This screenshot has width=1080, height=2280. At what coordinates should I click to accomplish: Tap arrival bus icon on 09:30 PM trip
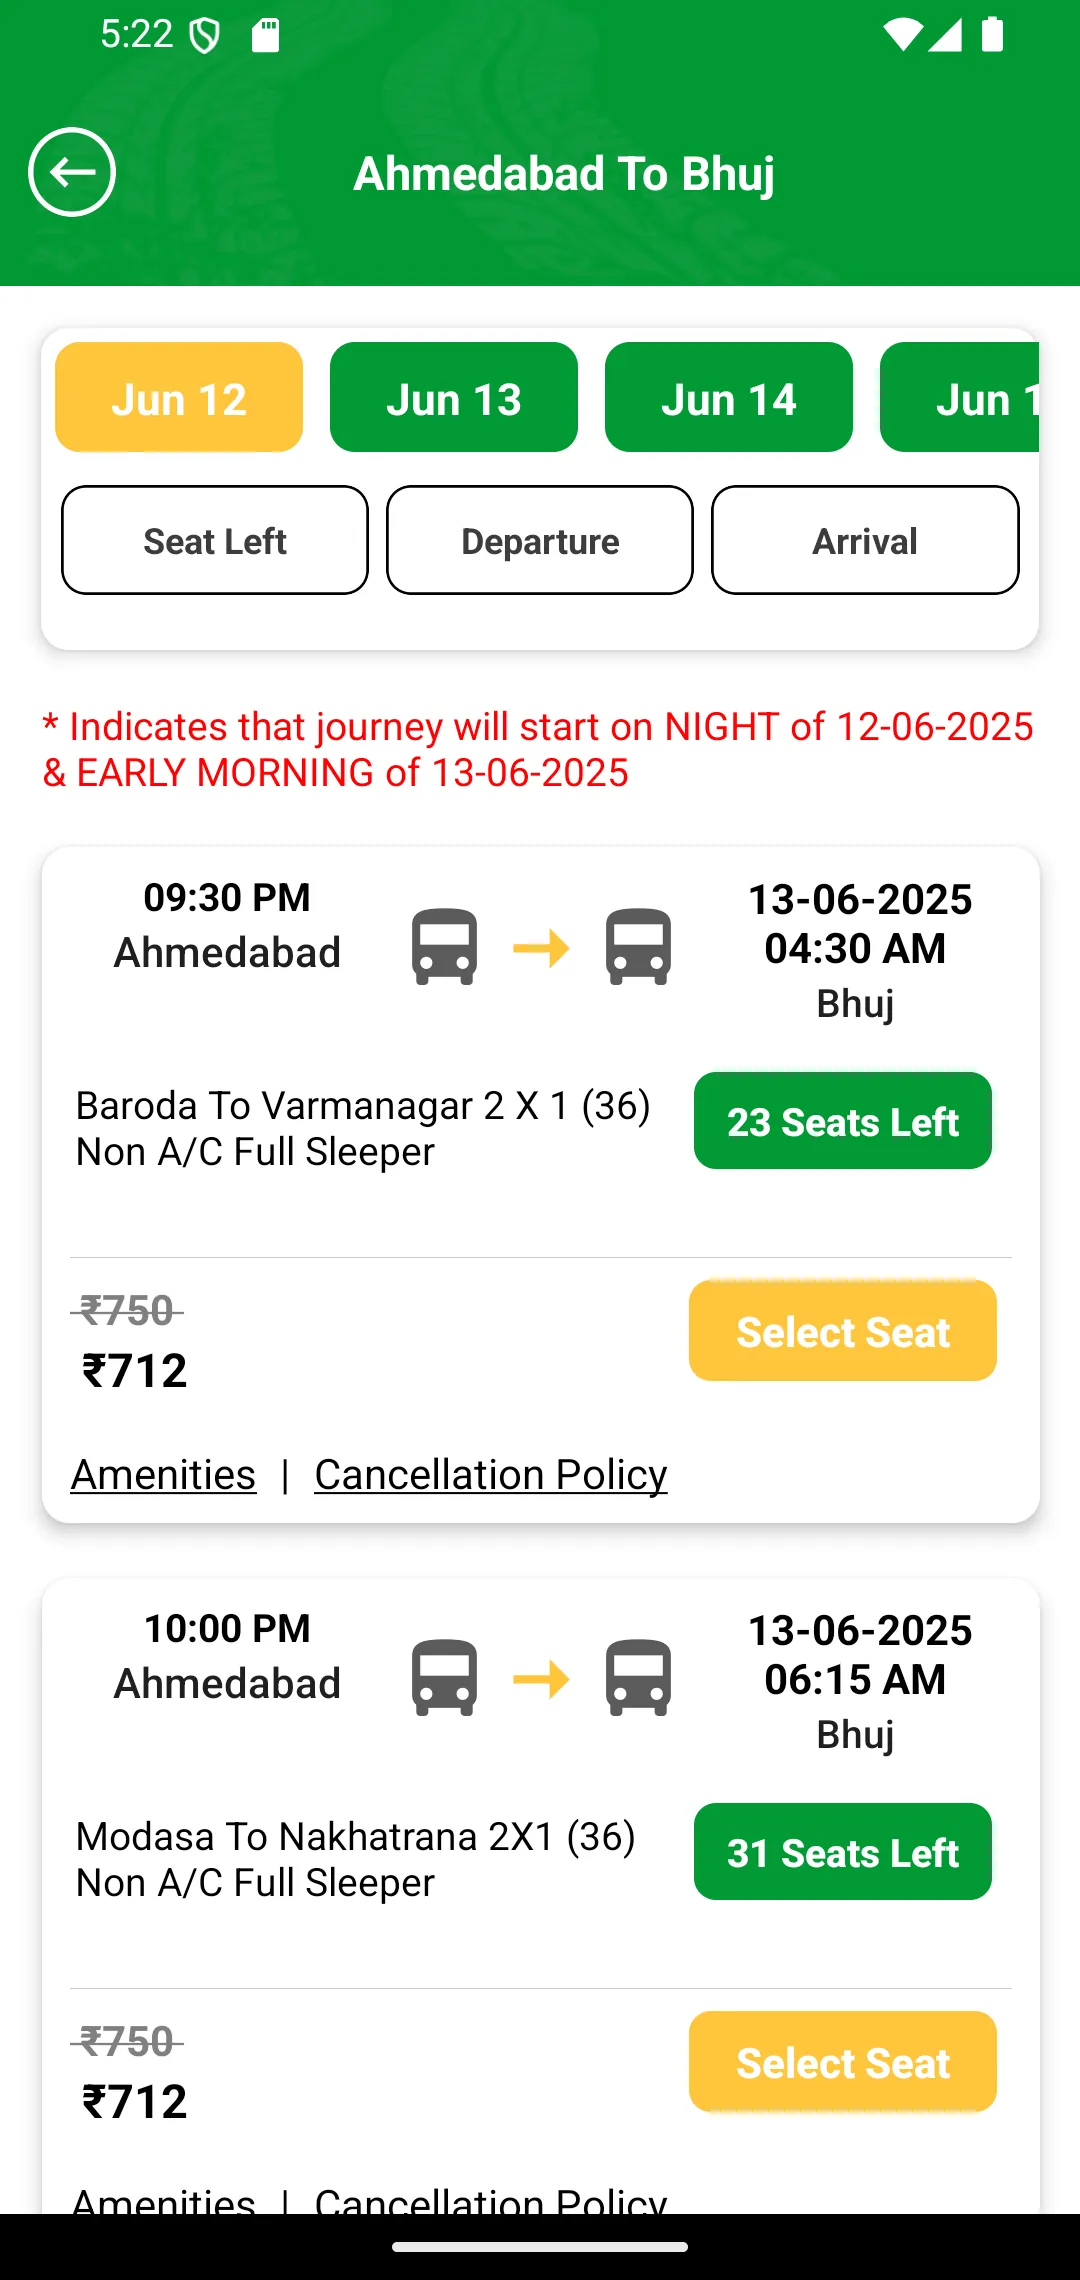click(638, 946)
